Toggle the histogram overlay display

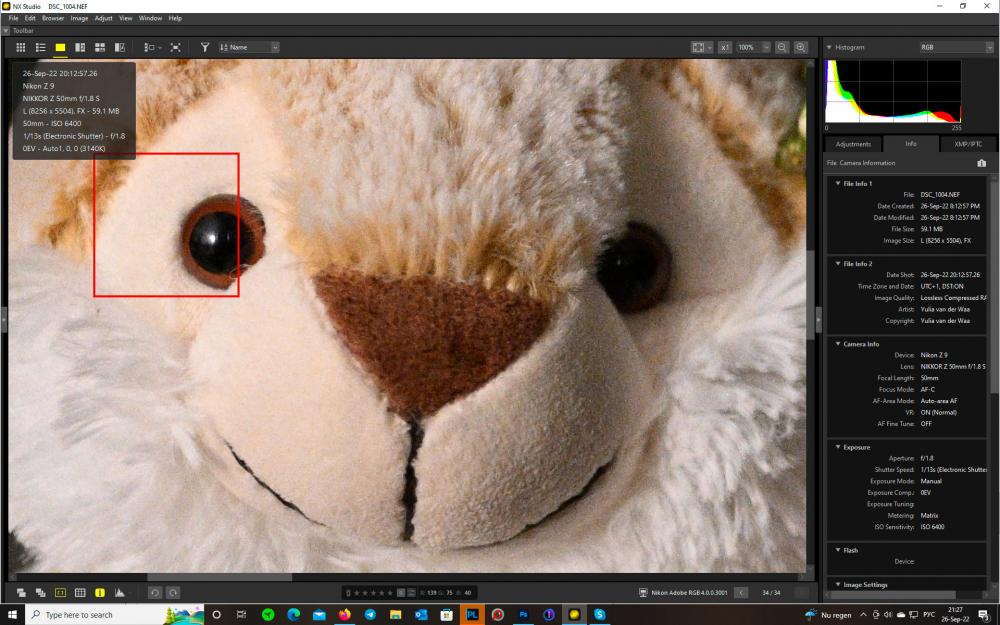click(x=119, y=592)
